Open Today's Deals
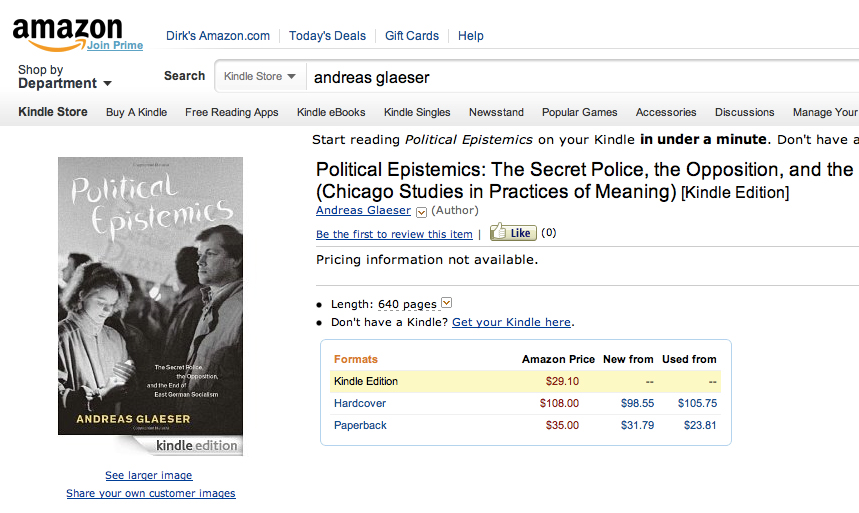The image size is (859, 513). [x=327, y=36]
